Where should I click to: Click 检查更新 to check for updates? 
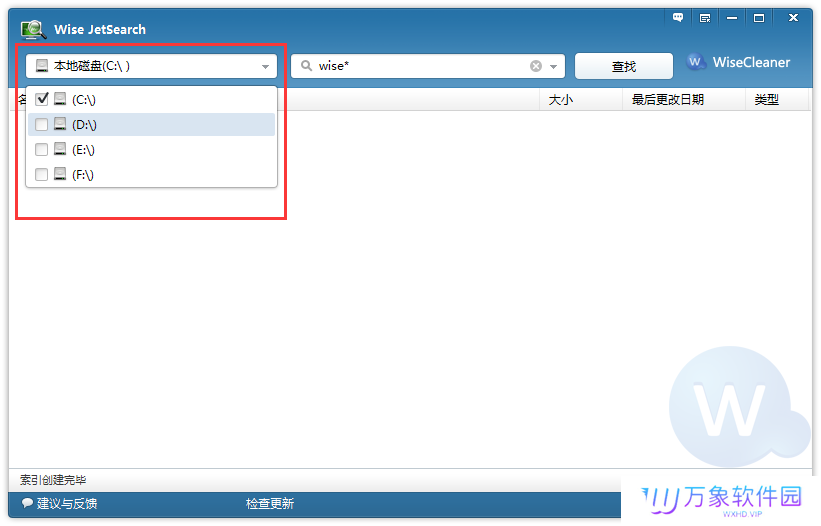(270, 503)
